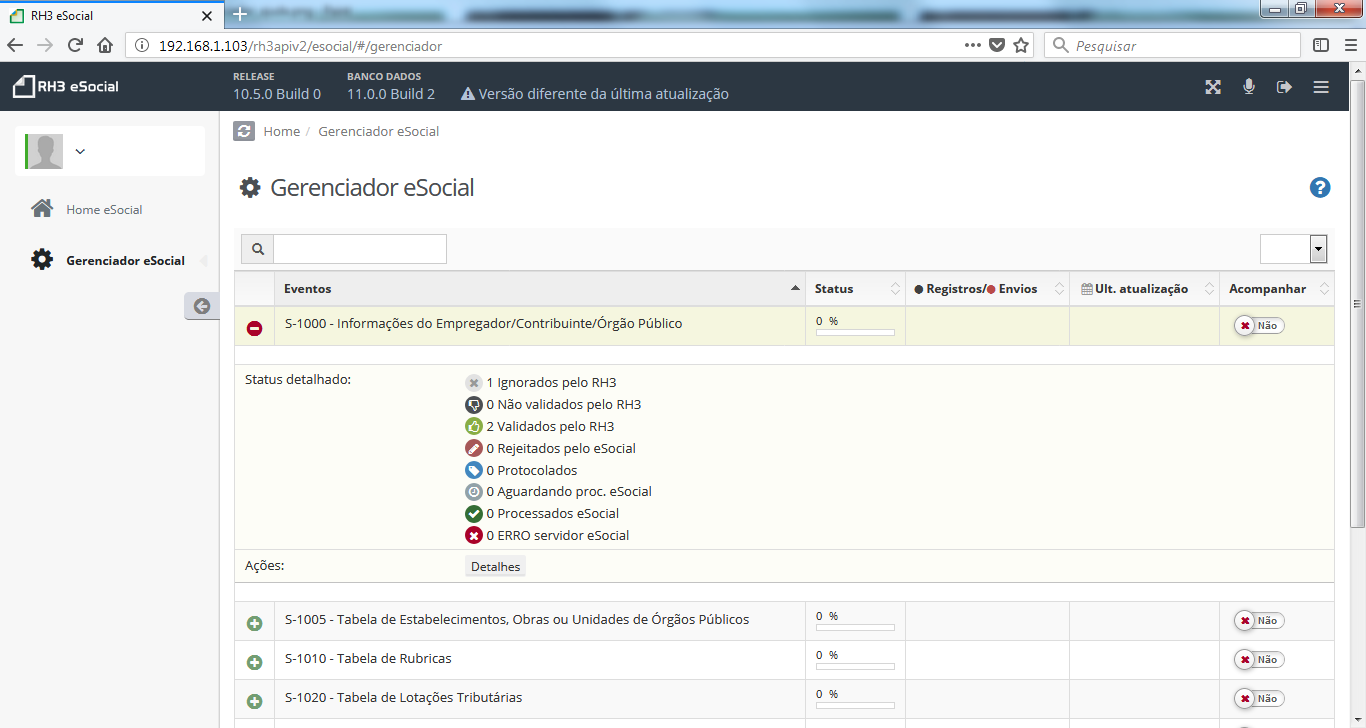Click the blue help question mark icon
The width and height of the screenshot is (1366, 728).
(x=1320, y=187)
